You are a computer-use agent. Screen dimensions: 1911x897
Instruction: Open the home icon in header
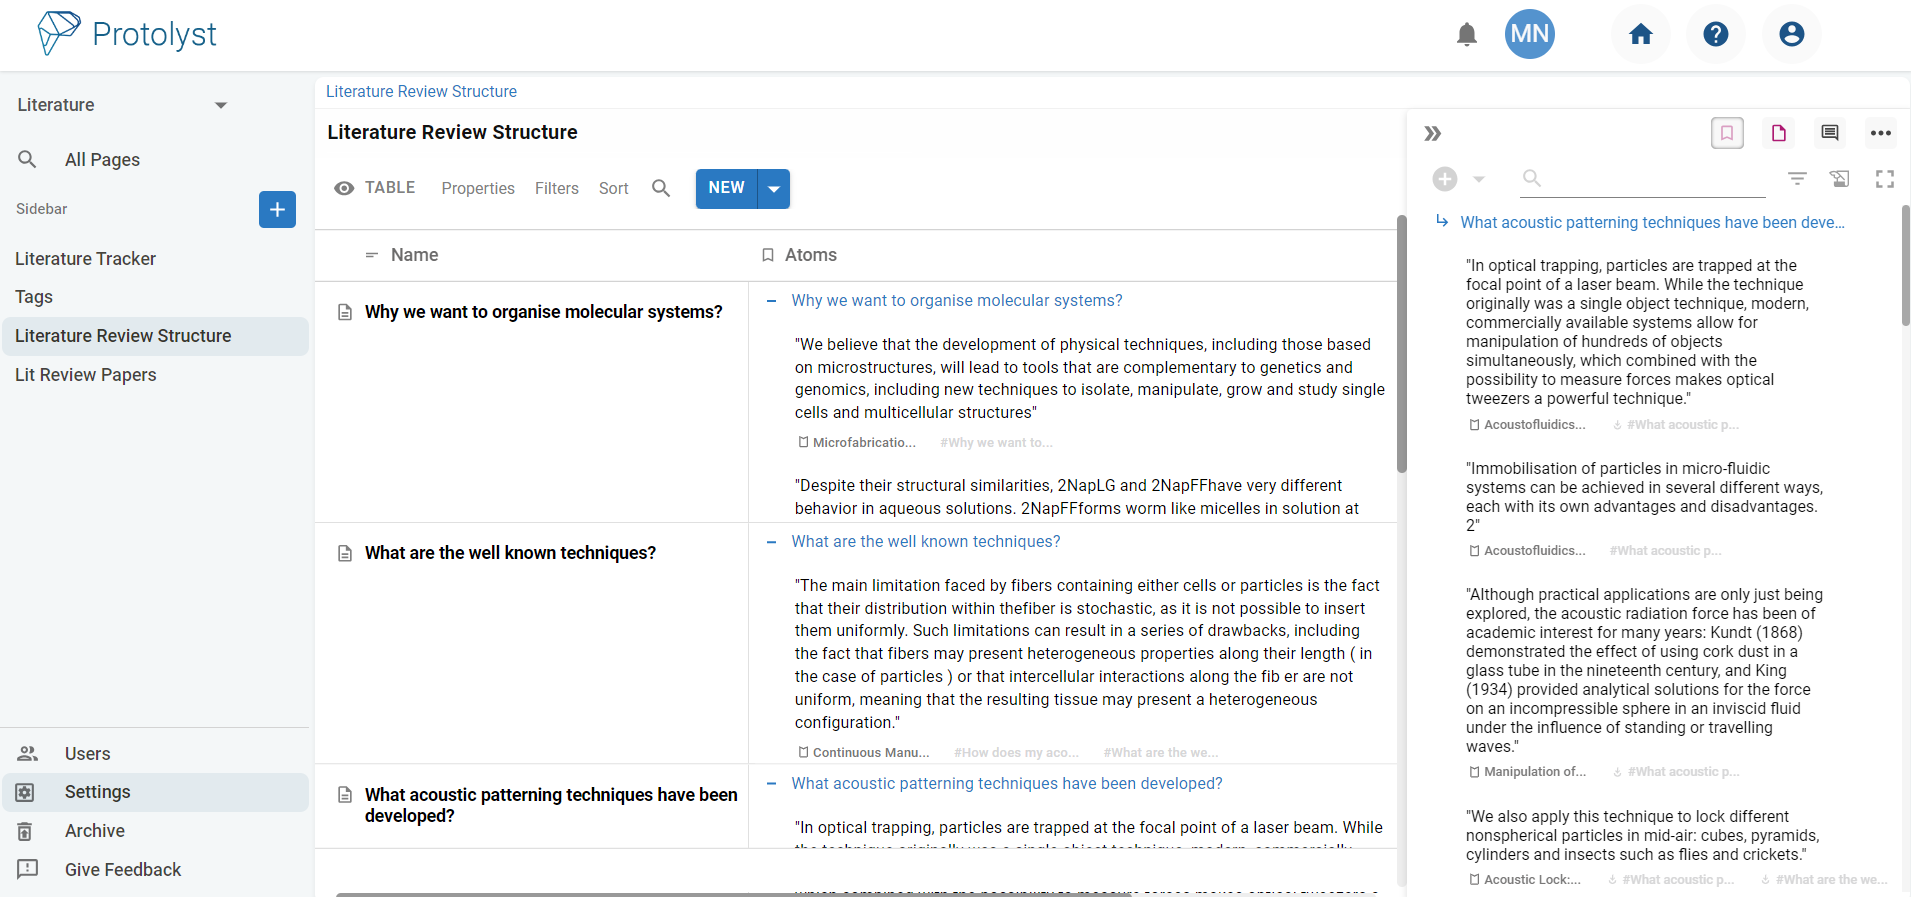(1640, 35)
